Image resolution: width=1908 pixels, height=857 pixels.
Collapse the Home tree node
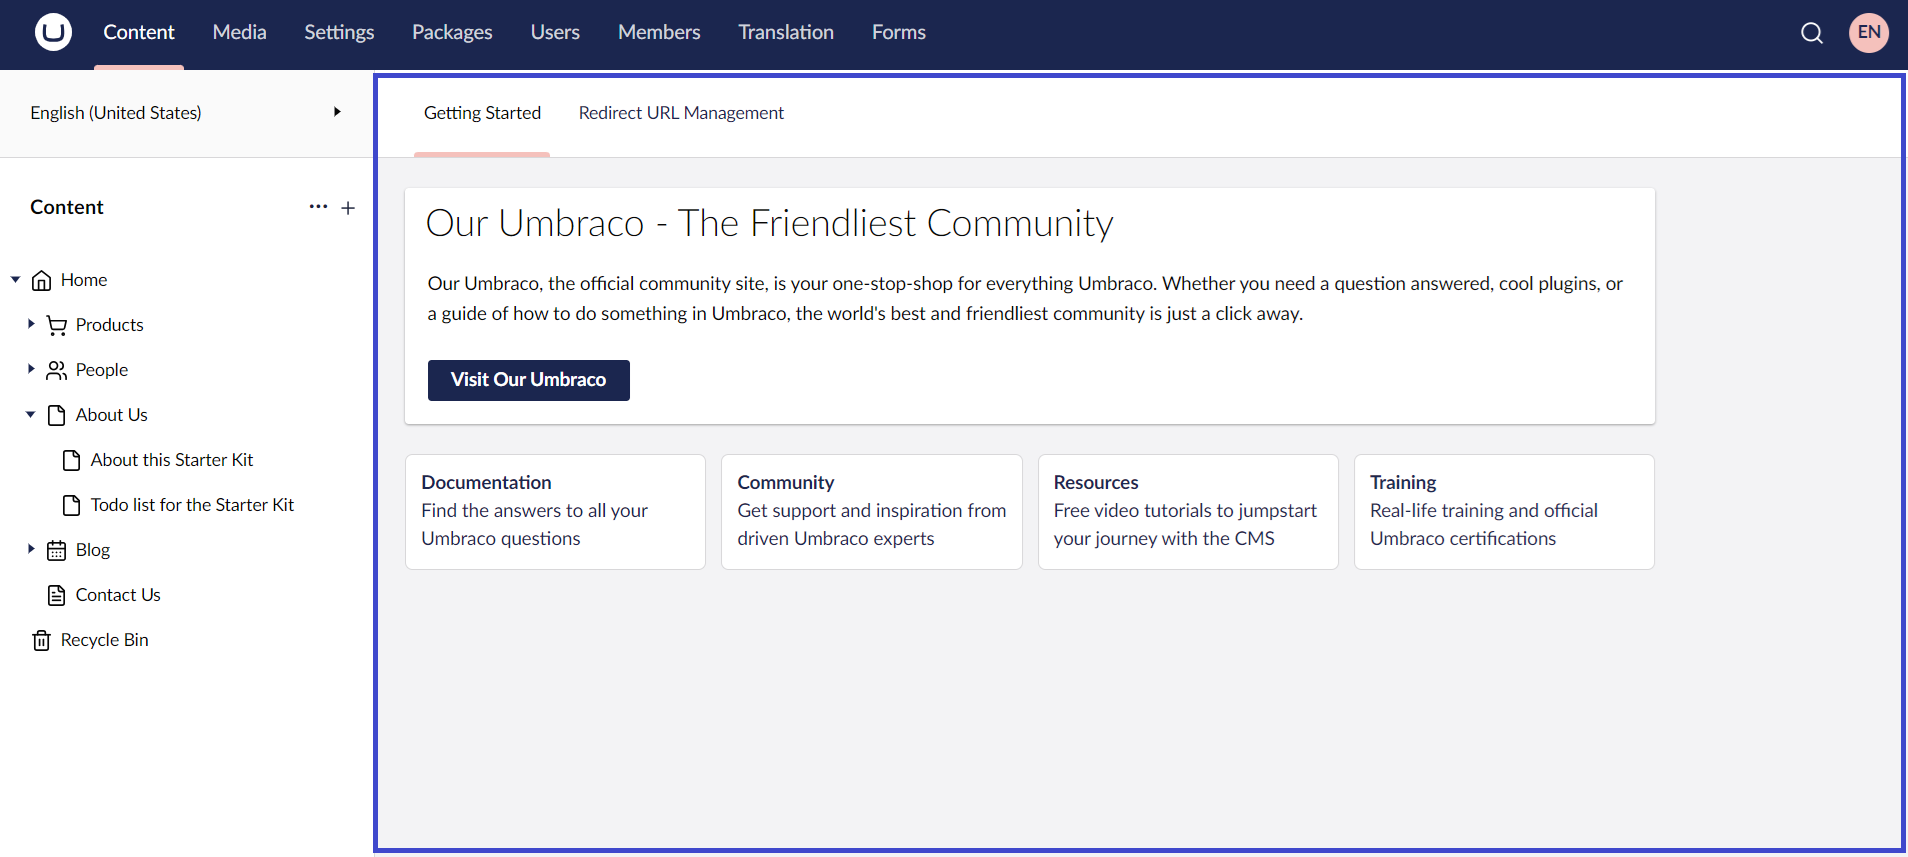pos(16,280)
